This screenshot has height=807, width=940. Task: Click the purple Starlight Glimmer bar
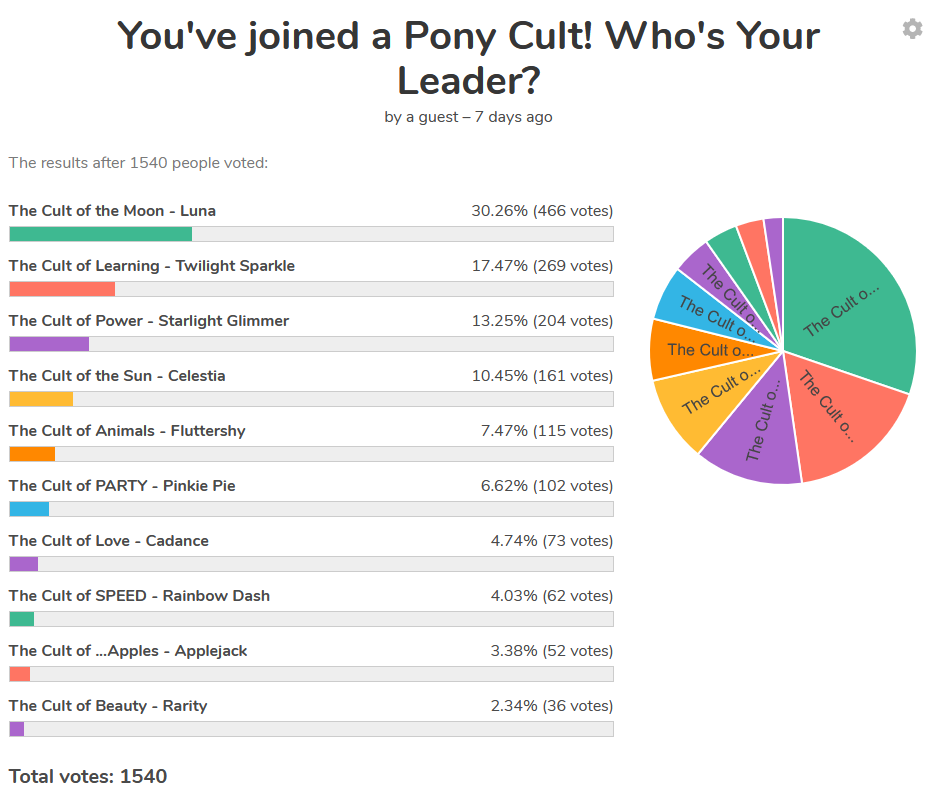coord(49,344)
